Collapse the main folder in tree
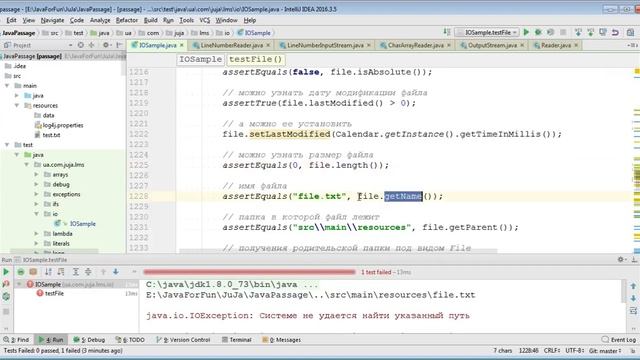This screenshot has height=360, width=640. point(7,86)
